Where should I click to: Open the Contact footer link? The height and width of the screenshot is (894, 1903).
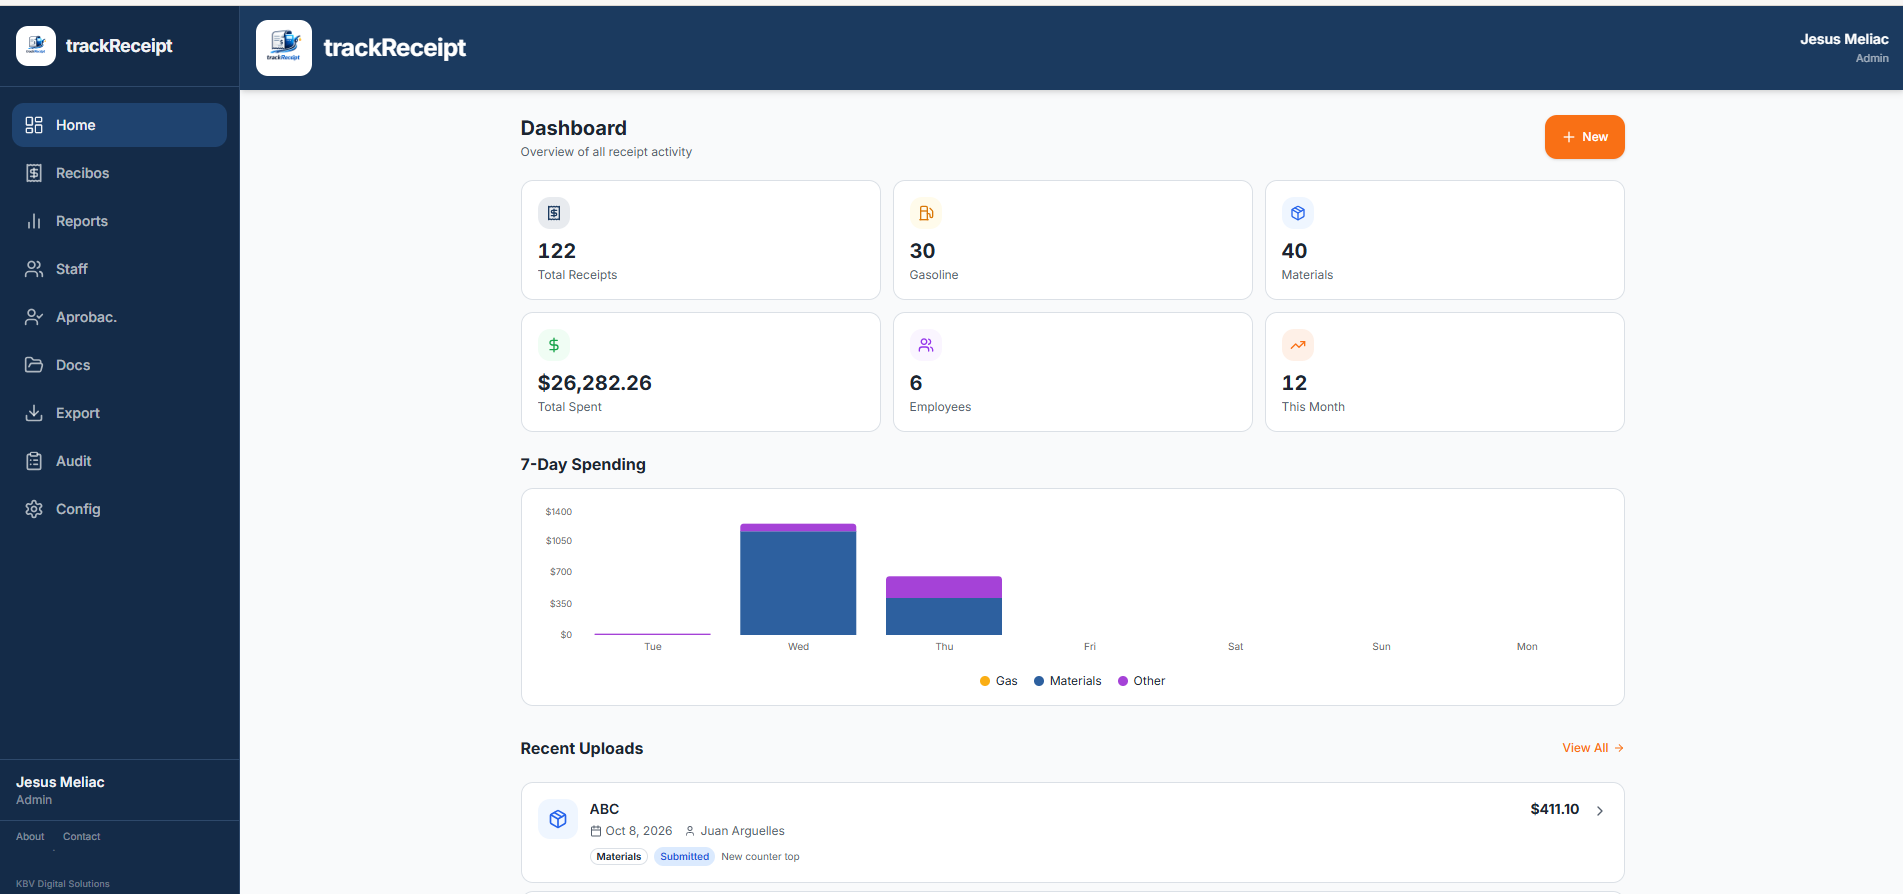tap(82, 837)
